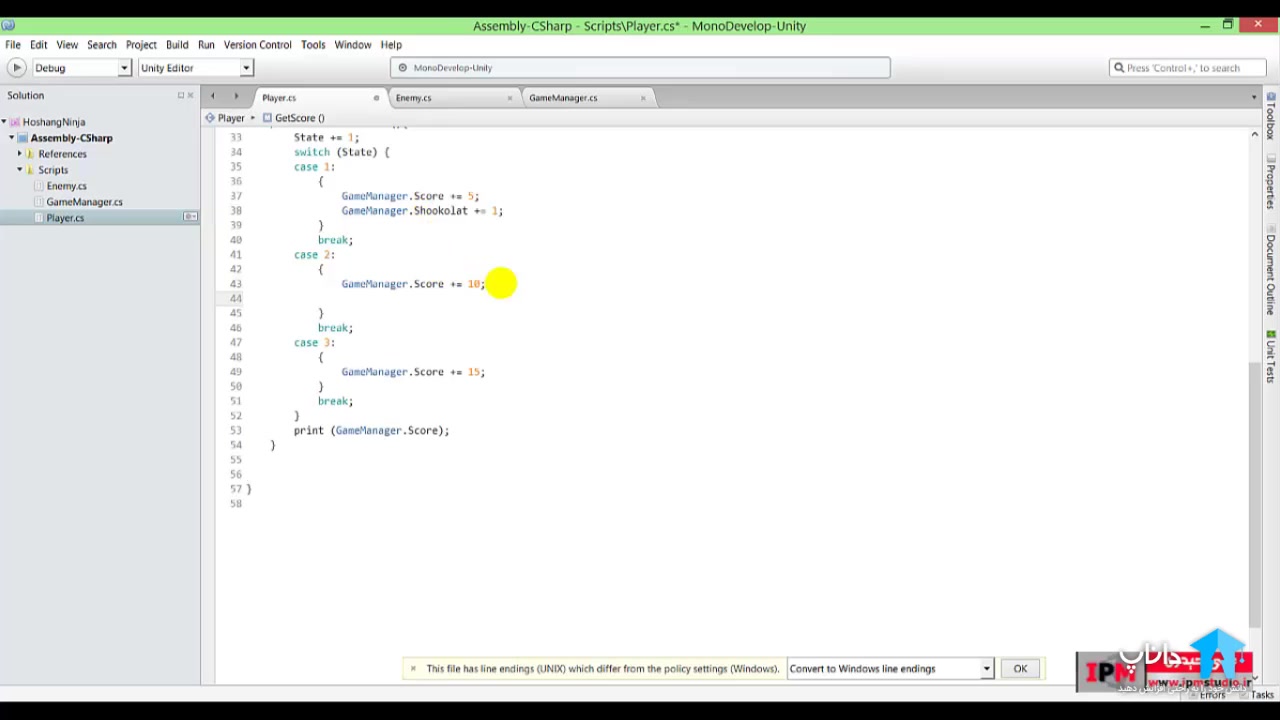
Task: Click the 'GameManager.Score += 15;' code line
Action: (413, 372)
